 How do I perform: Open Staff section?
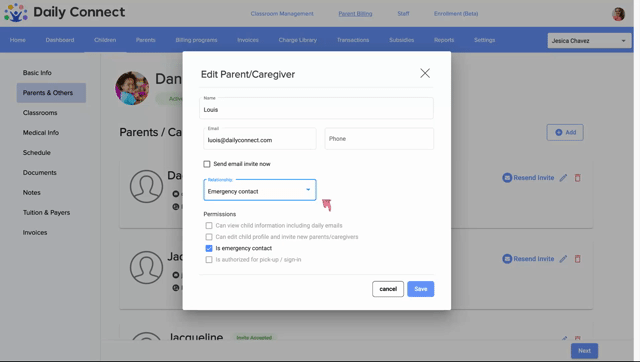pyautogui.click(x=403, y=13)
